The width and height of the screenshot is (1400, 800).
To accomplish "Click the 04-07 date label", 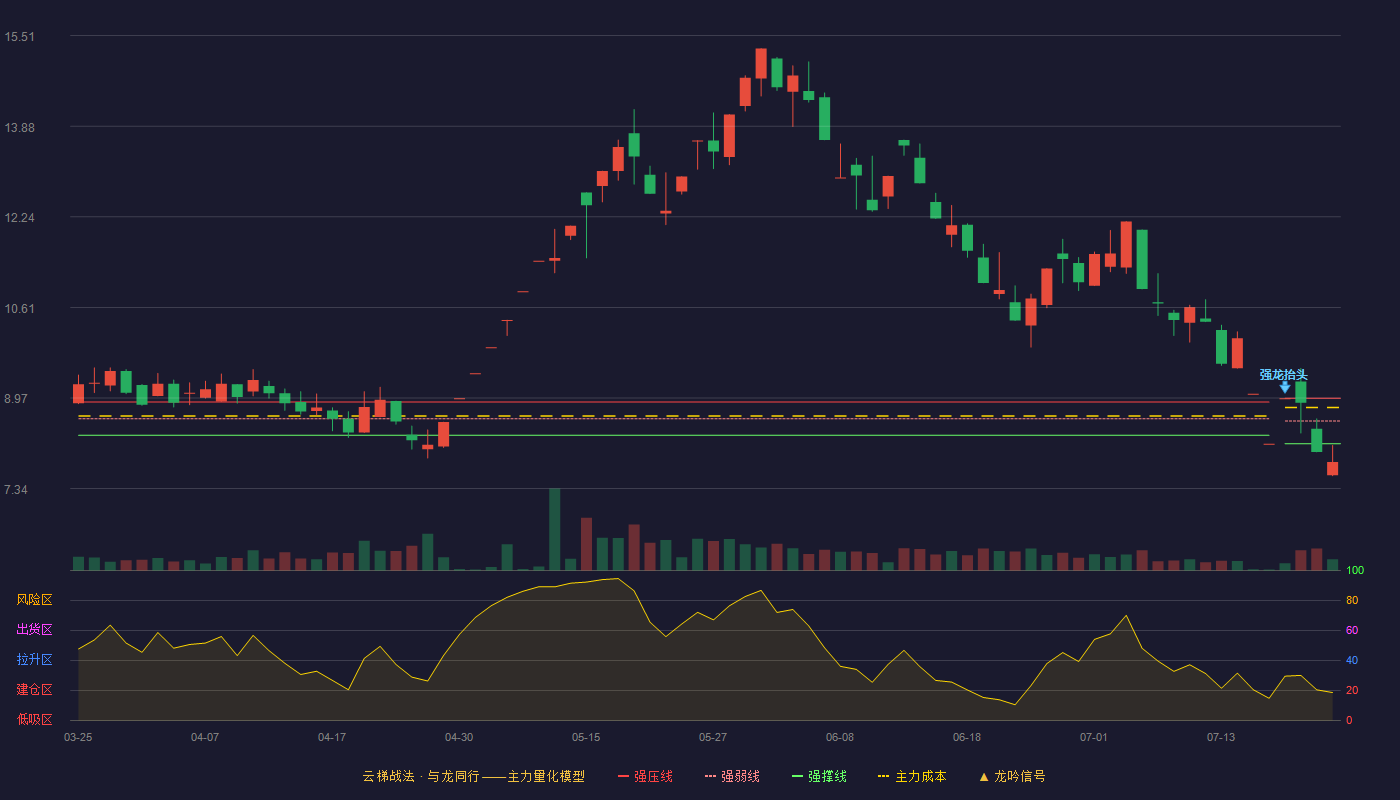I will [205, 737].
